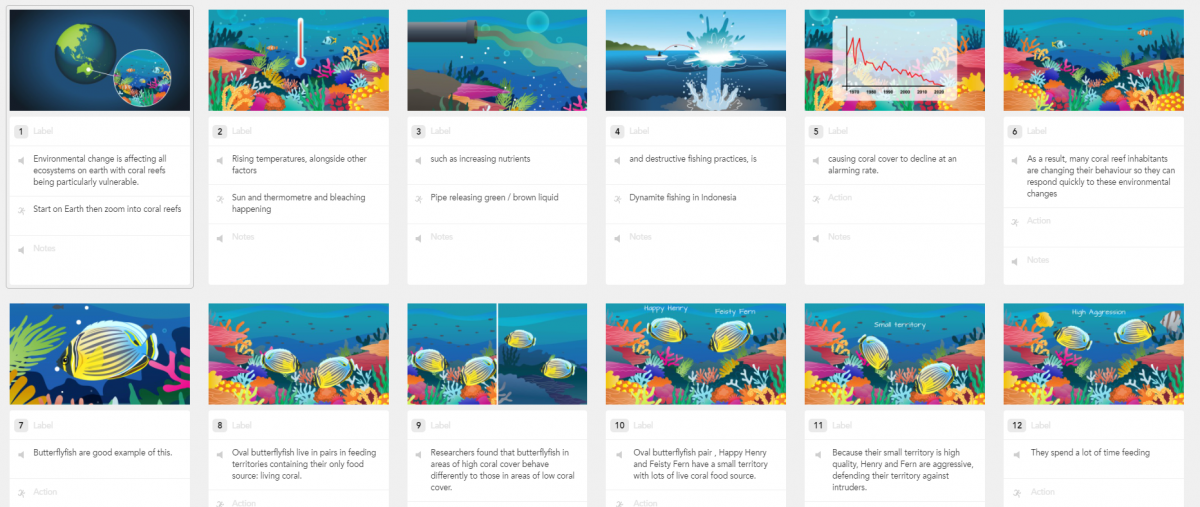
Task: Click the Notes icon in frame 1
Action: click(20, 248)
